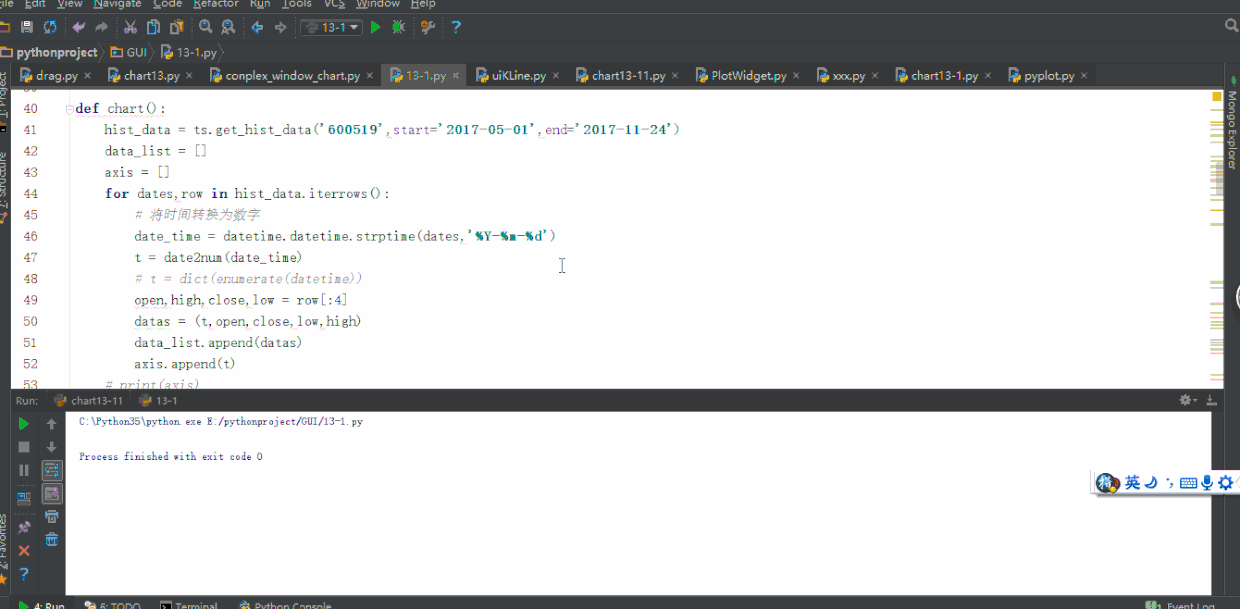Print console output with the printer icon
The width and height of the screenshot is (1240, 609).
pos(52,517)
